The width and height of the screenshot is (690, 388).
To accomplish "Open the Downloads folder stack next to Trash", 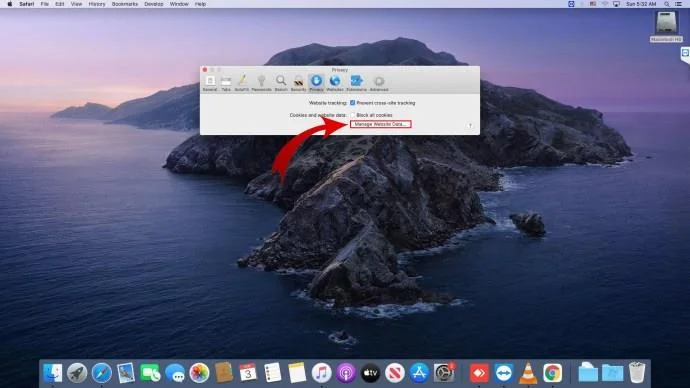I will (613, 373).
